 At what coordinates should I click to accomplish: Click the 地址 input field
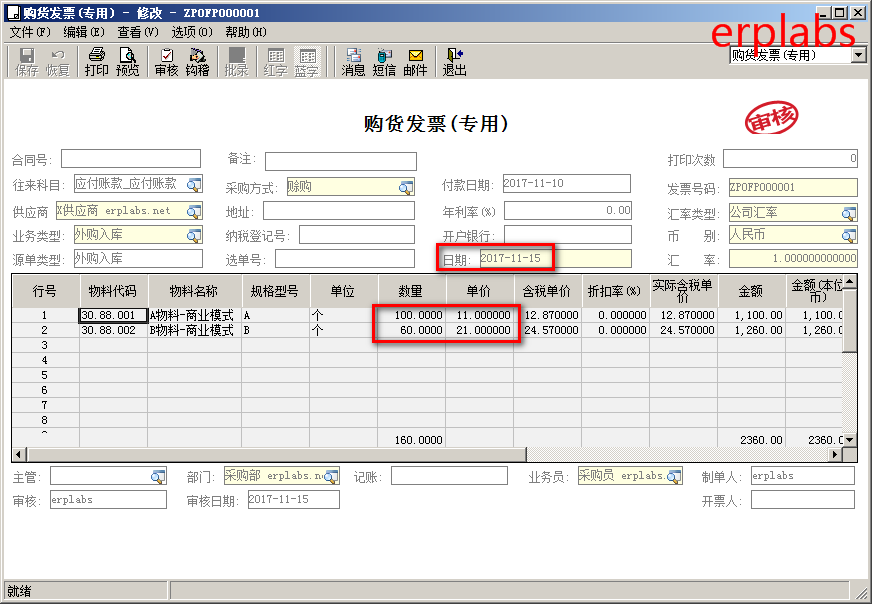point(339,211)
